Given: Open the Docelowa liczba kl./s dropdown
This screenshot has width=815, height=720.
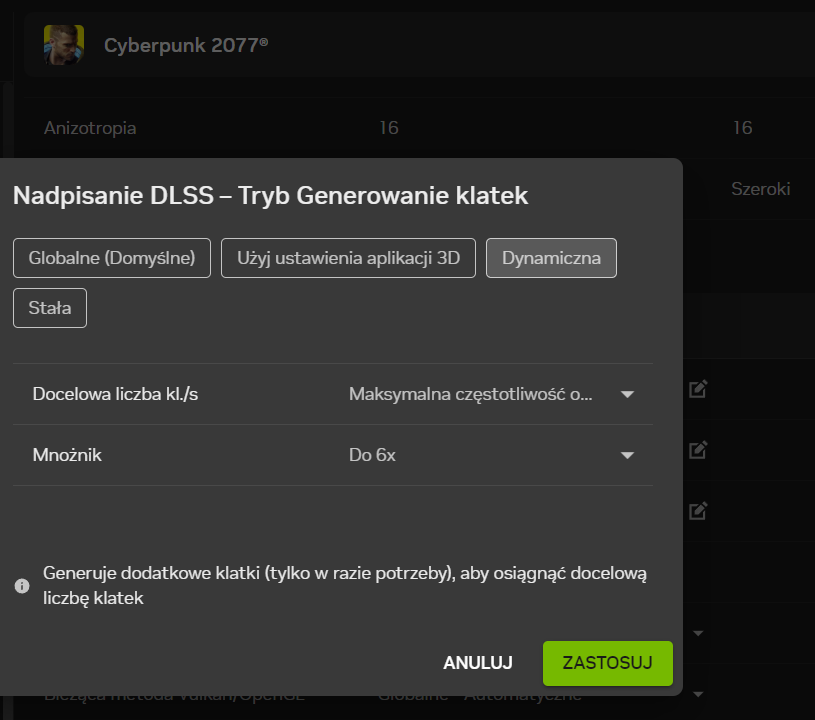Looking at the screenshot, I should click(x=491, y=394).
